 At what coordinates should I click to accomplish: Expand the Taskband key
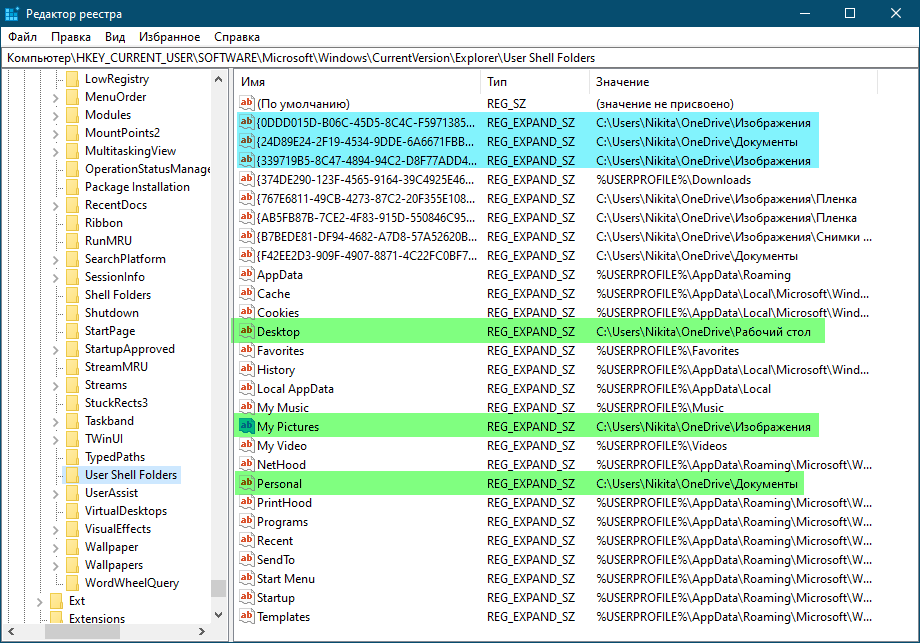tap(56, 421)
